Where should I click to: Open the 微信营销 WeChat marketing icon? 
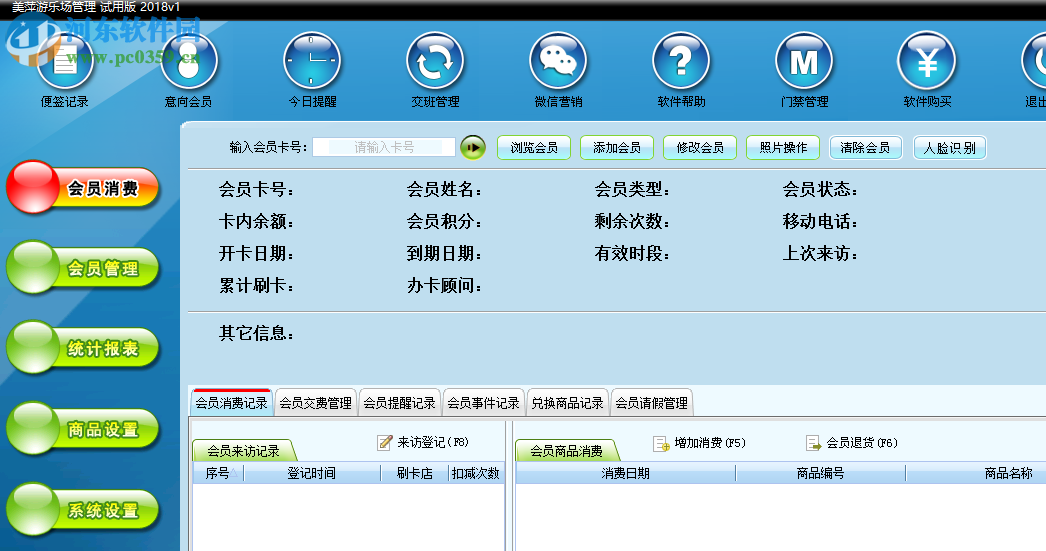[558, 61]
